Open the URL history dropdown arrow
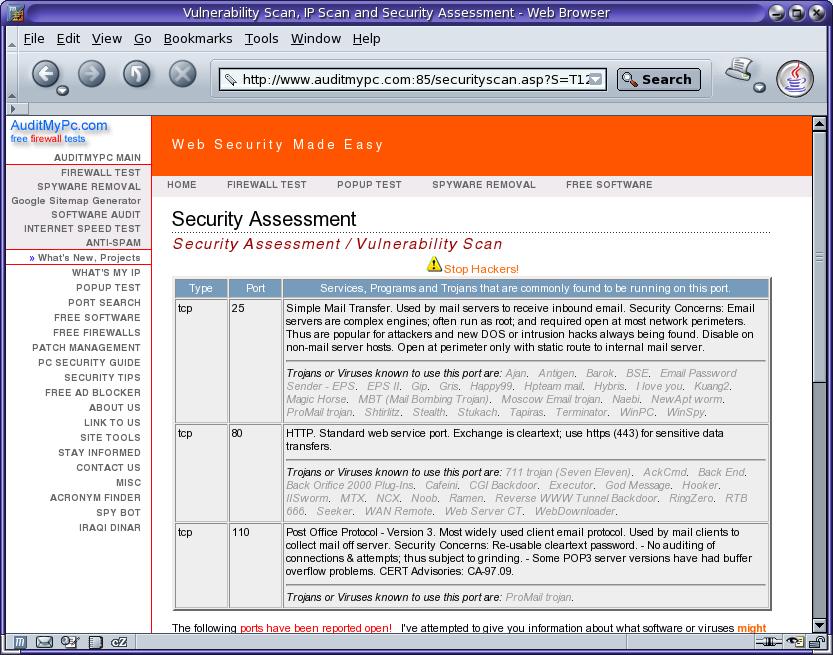The height and width of the screenshot is (655, 833). (x=597, y=80)
